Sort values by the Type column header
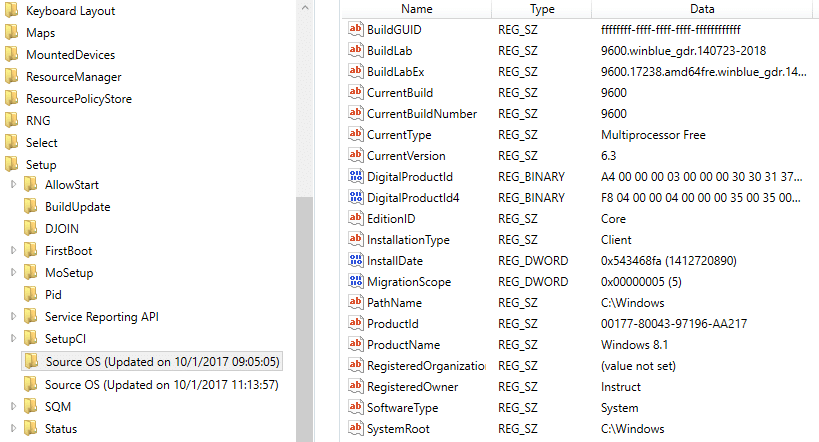This screenshot has width=819, height=442. point(542,9)
